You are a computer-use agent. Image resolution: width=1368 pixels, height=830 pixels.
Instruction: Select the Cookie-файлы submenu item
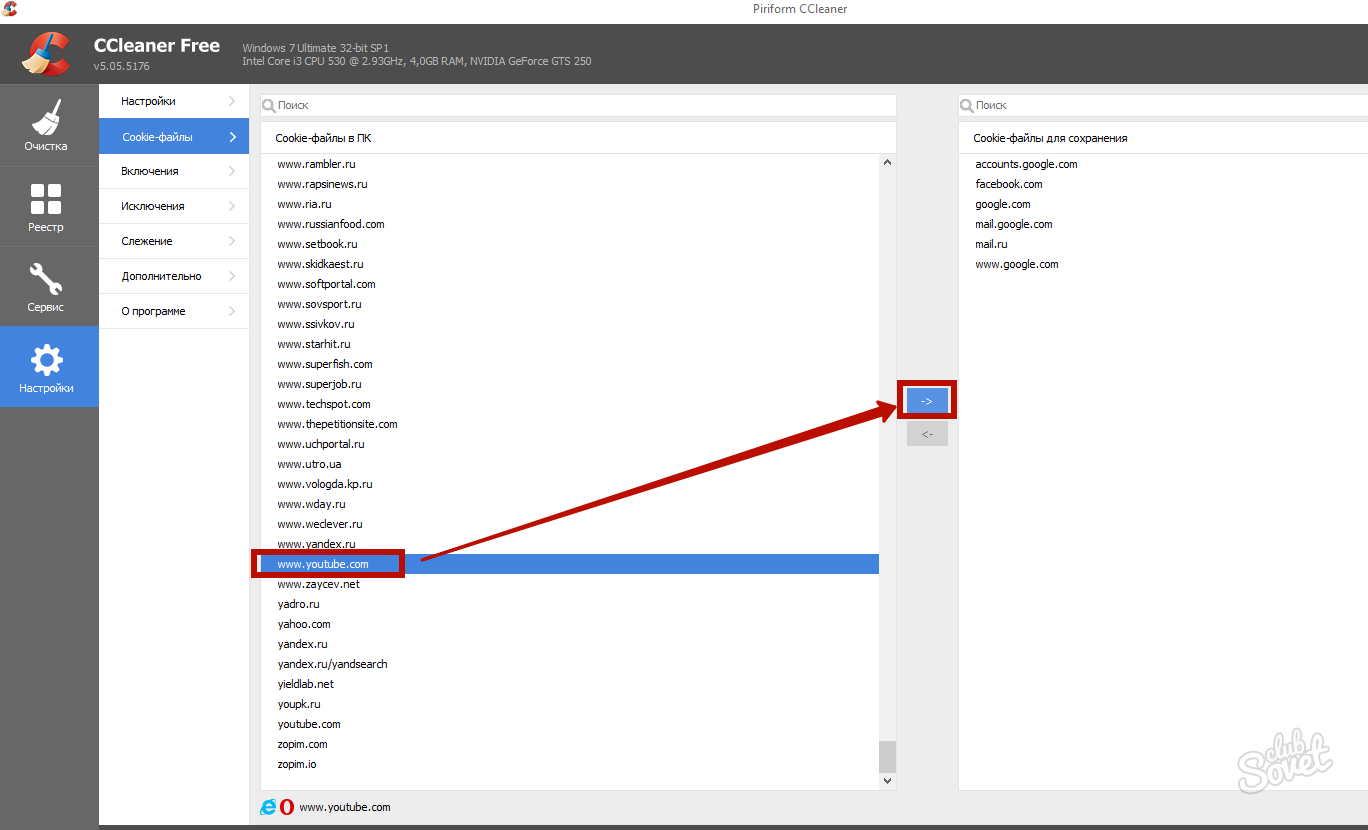coord(174,136)
